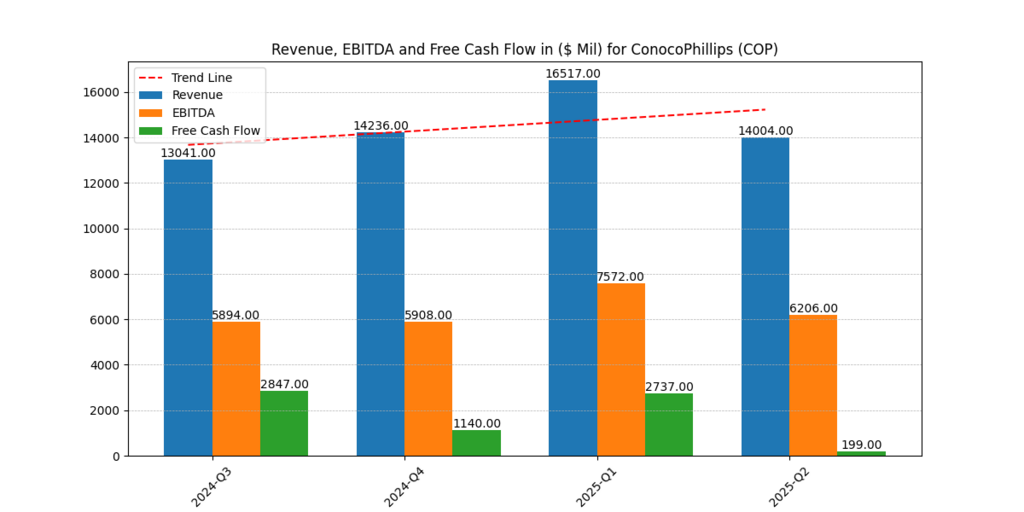1024x512 pixels.
Task: Click the 14004.00 data label
Action: (765, 131)
